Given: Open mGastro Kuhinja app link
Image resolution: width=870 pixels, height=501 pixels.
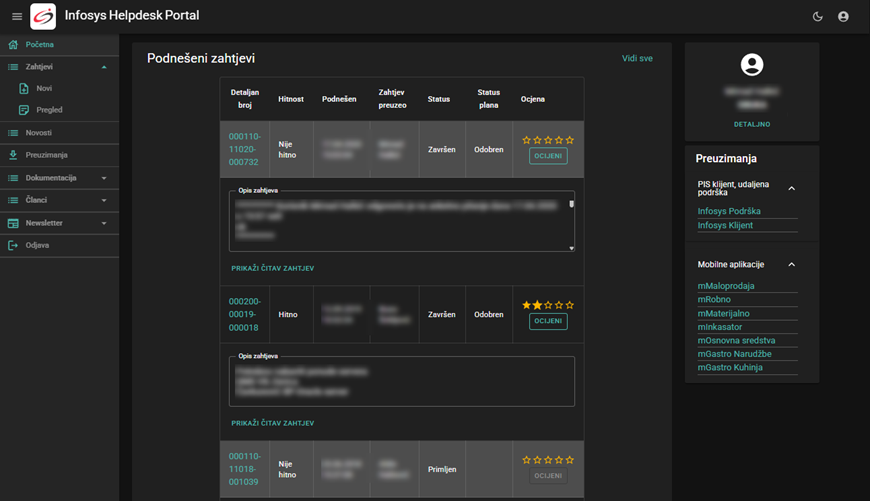Looking at the screenshot, I should click(x=730, y=367).
